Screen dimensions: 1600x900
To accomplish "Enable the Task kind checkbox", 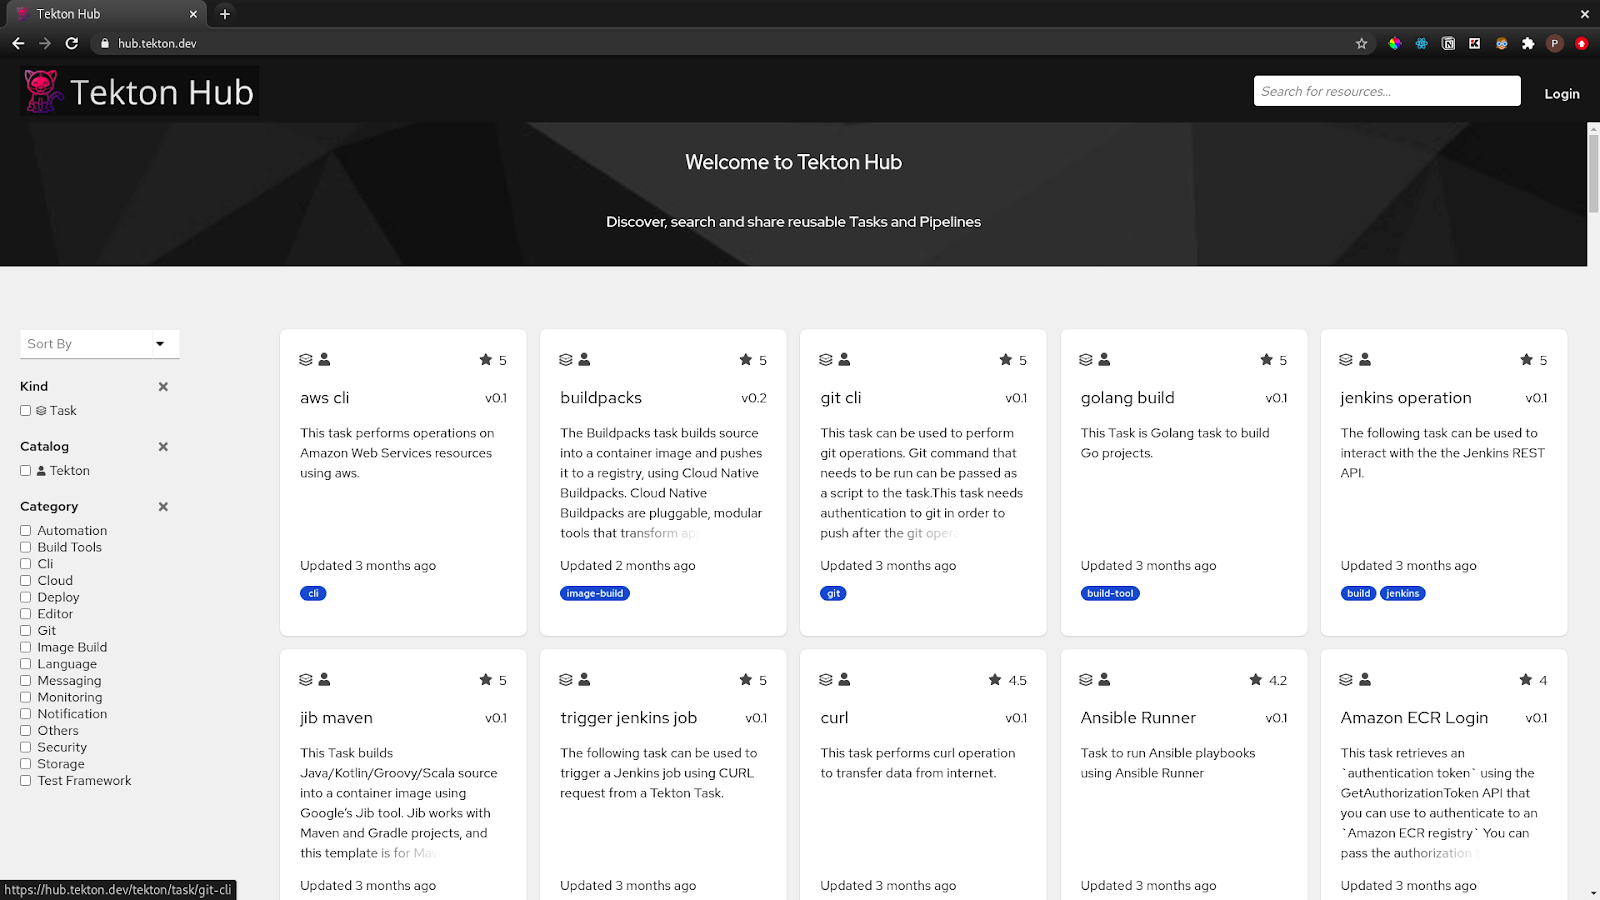I will click(x=26, y=410).
